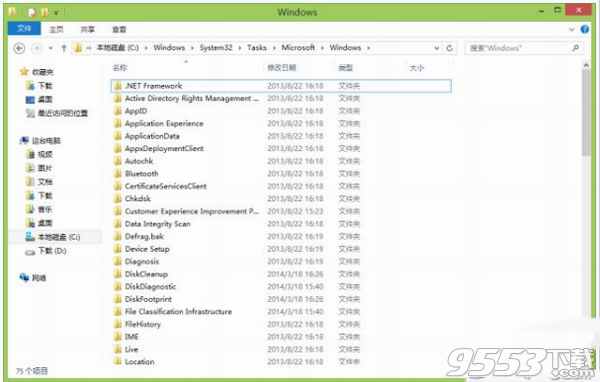
Task: Select the Location folder icon
Action: 118,362
